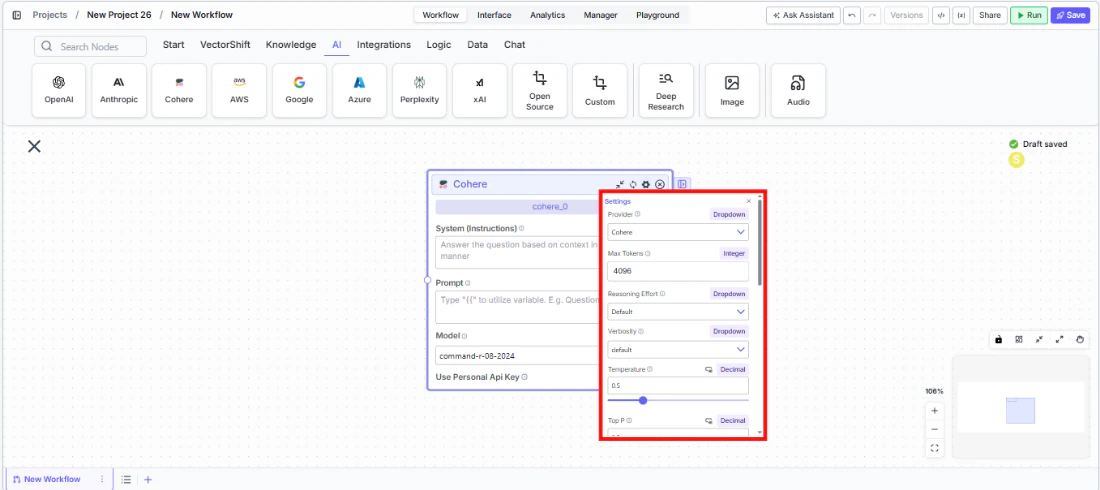Save the workflow
The height and width of the screenshot is (490, 1100).
(1071, 15)
